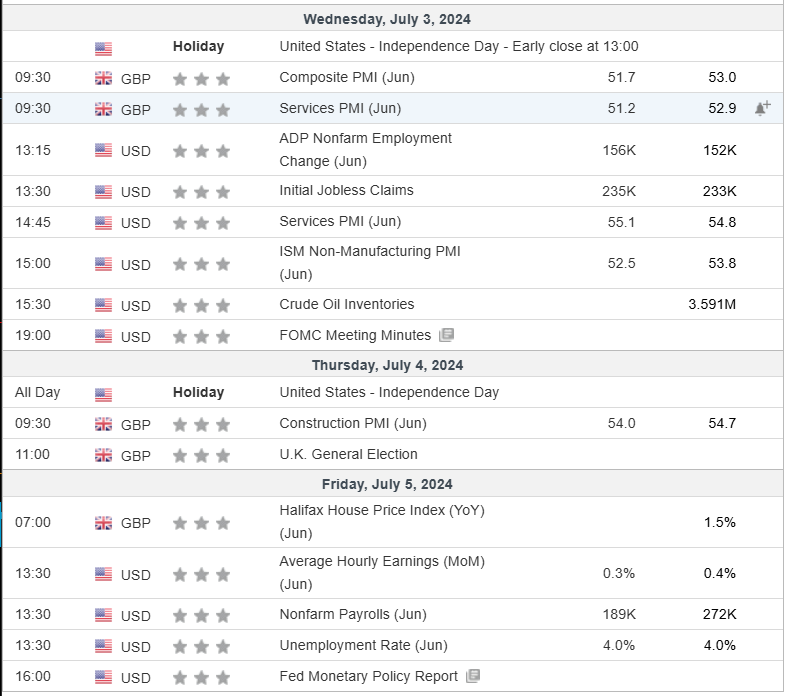
Task: Click US flag on Nonfarm Payrolls row
Action: (x=104, y=615)
